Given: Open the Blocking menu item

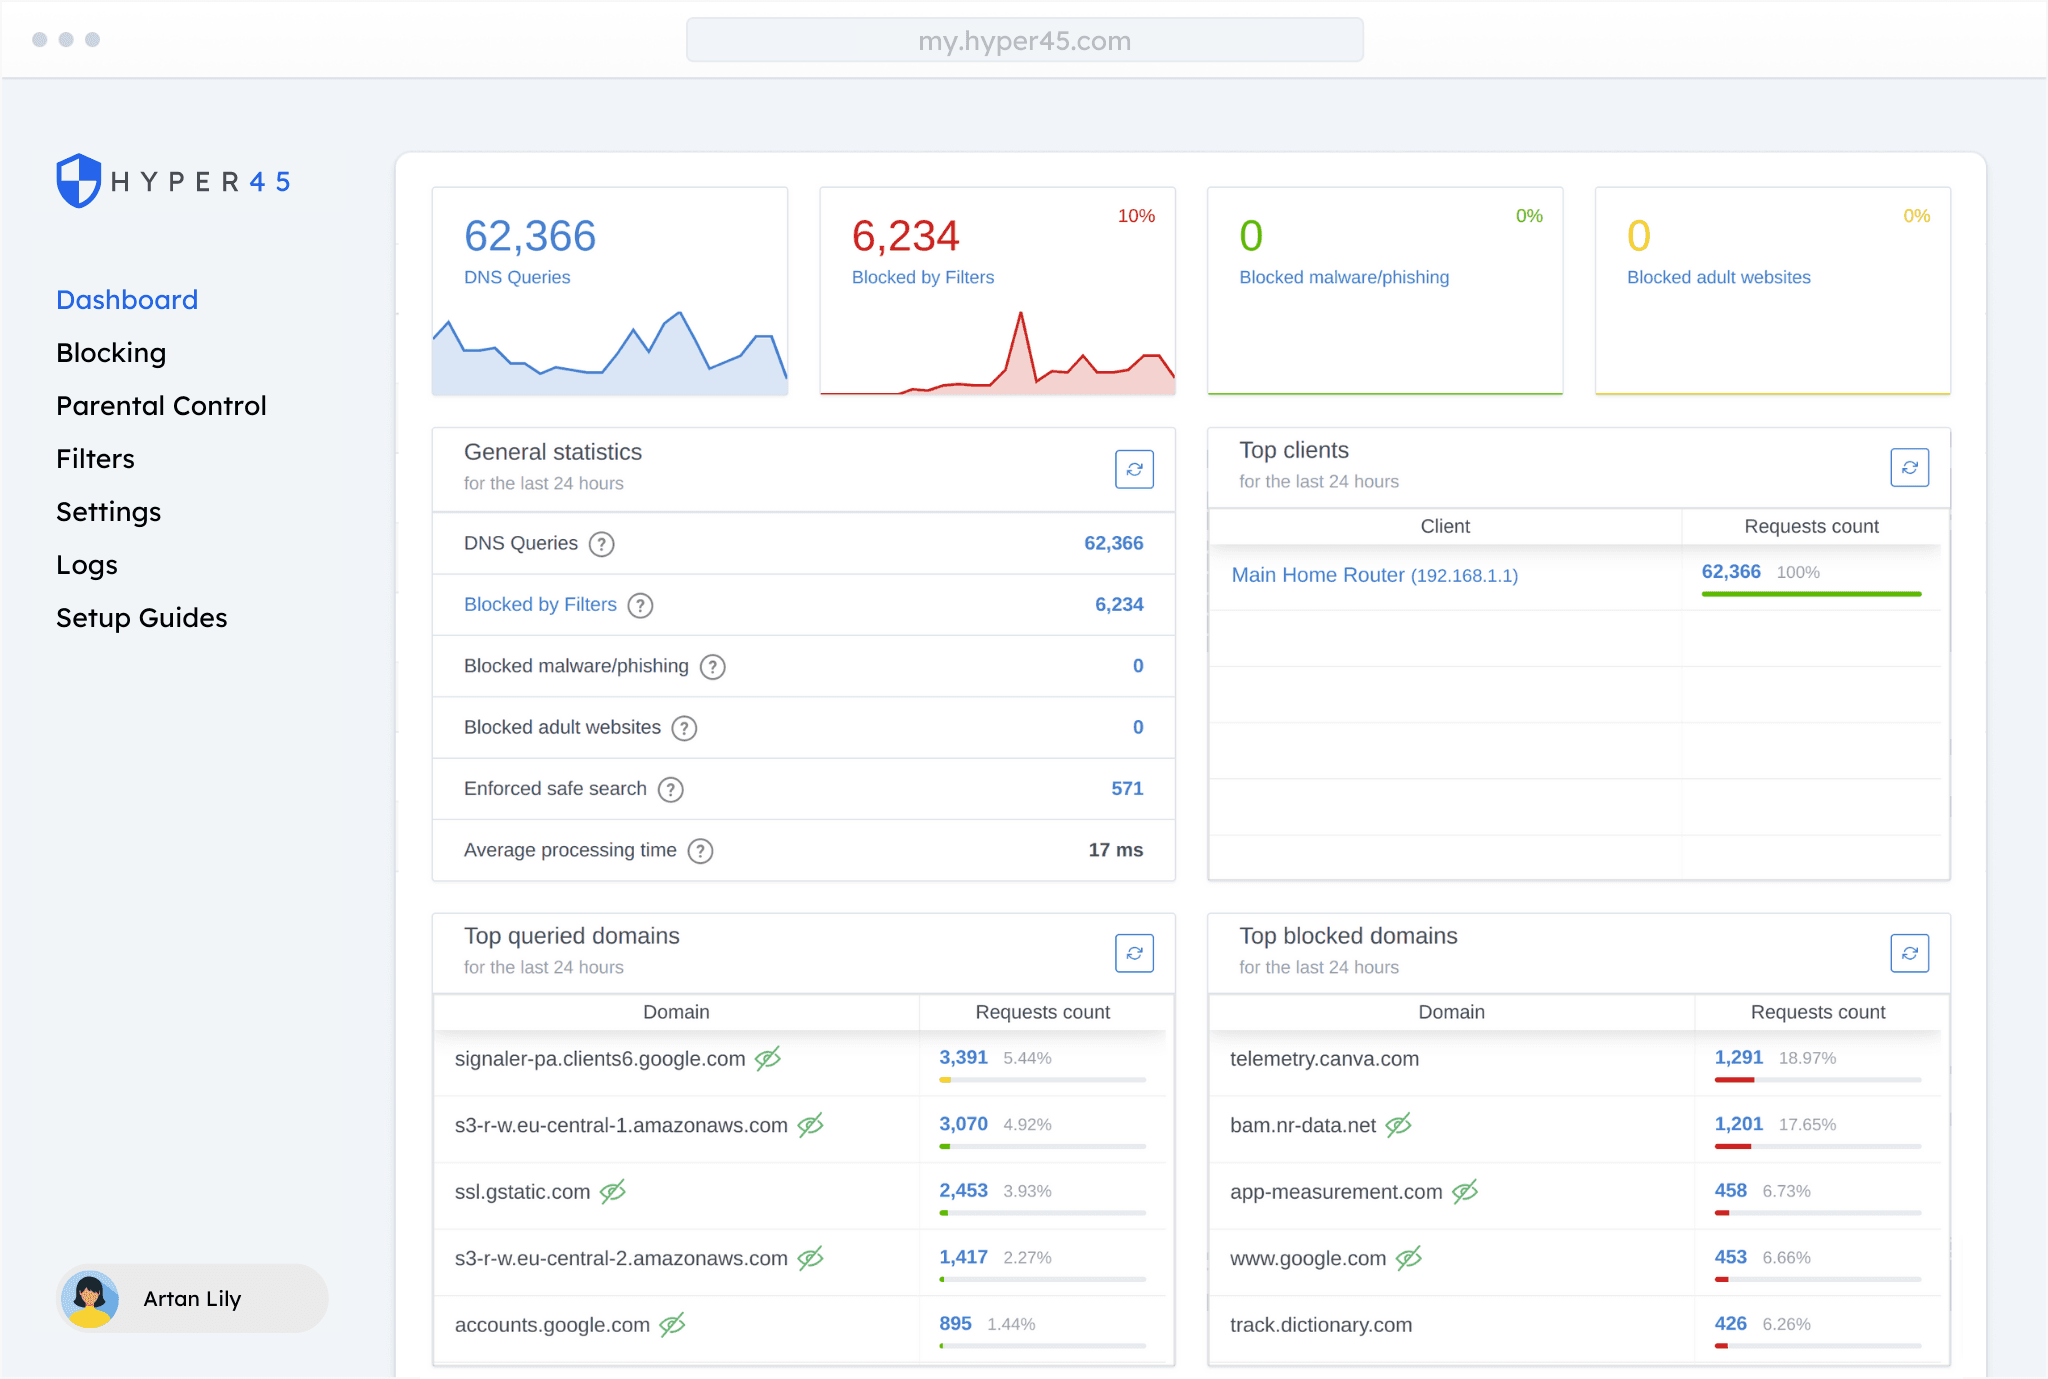Looking at the screenshot, I should (x=111, y=353).
